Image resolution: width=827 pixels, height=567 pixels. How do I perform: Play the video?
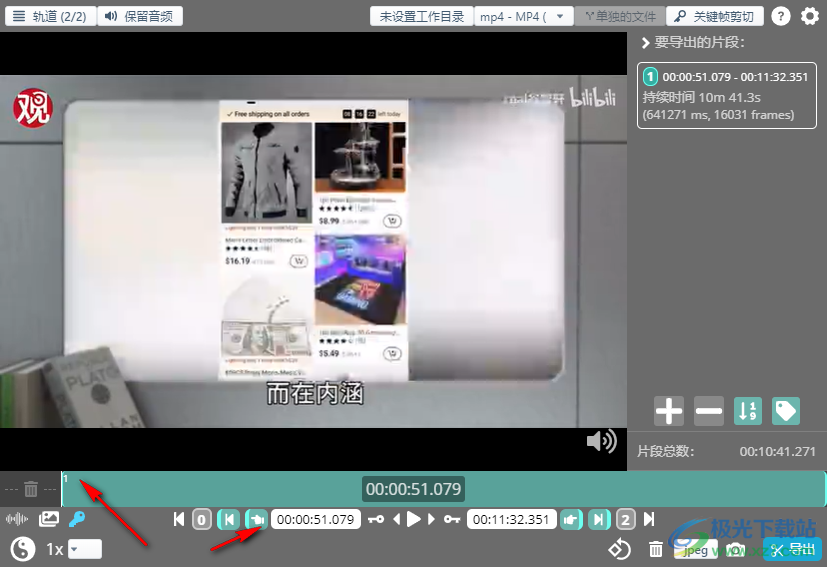pyautogui.click(x=414, y=520)
